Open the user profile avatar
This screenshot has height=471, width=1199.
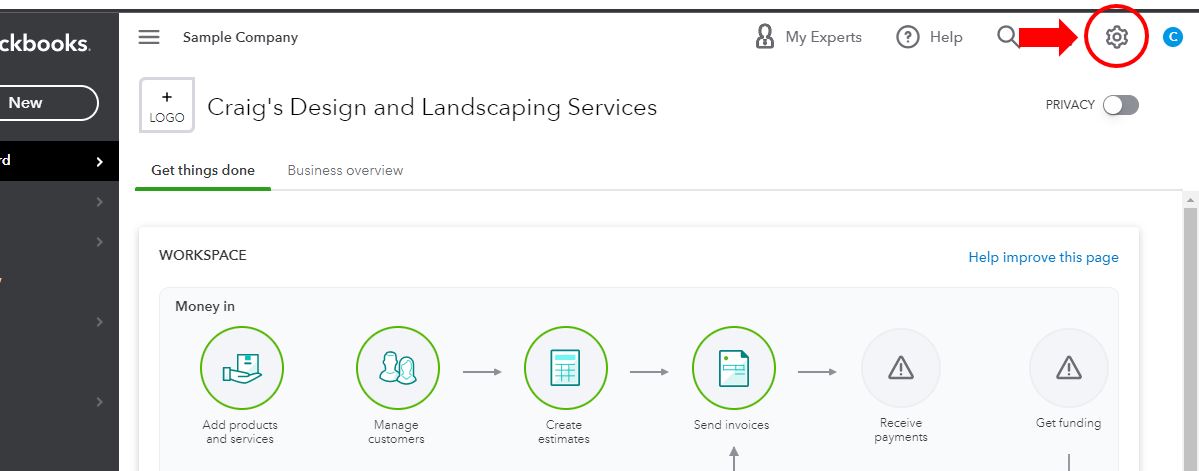coord(1173,37)
